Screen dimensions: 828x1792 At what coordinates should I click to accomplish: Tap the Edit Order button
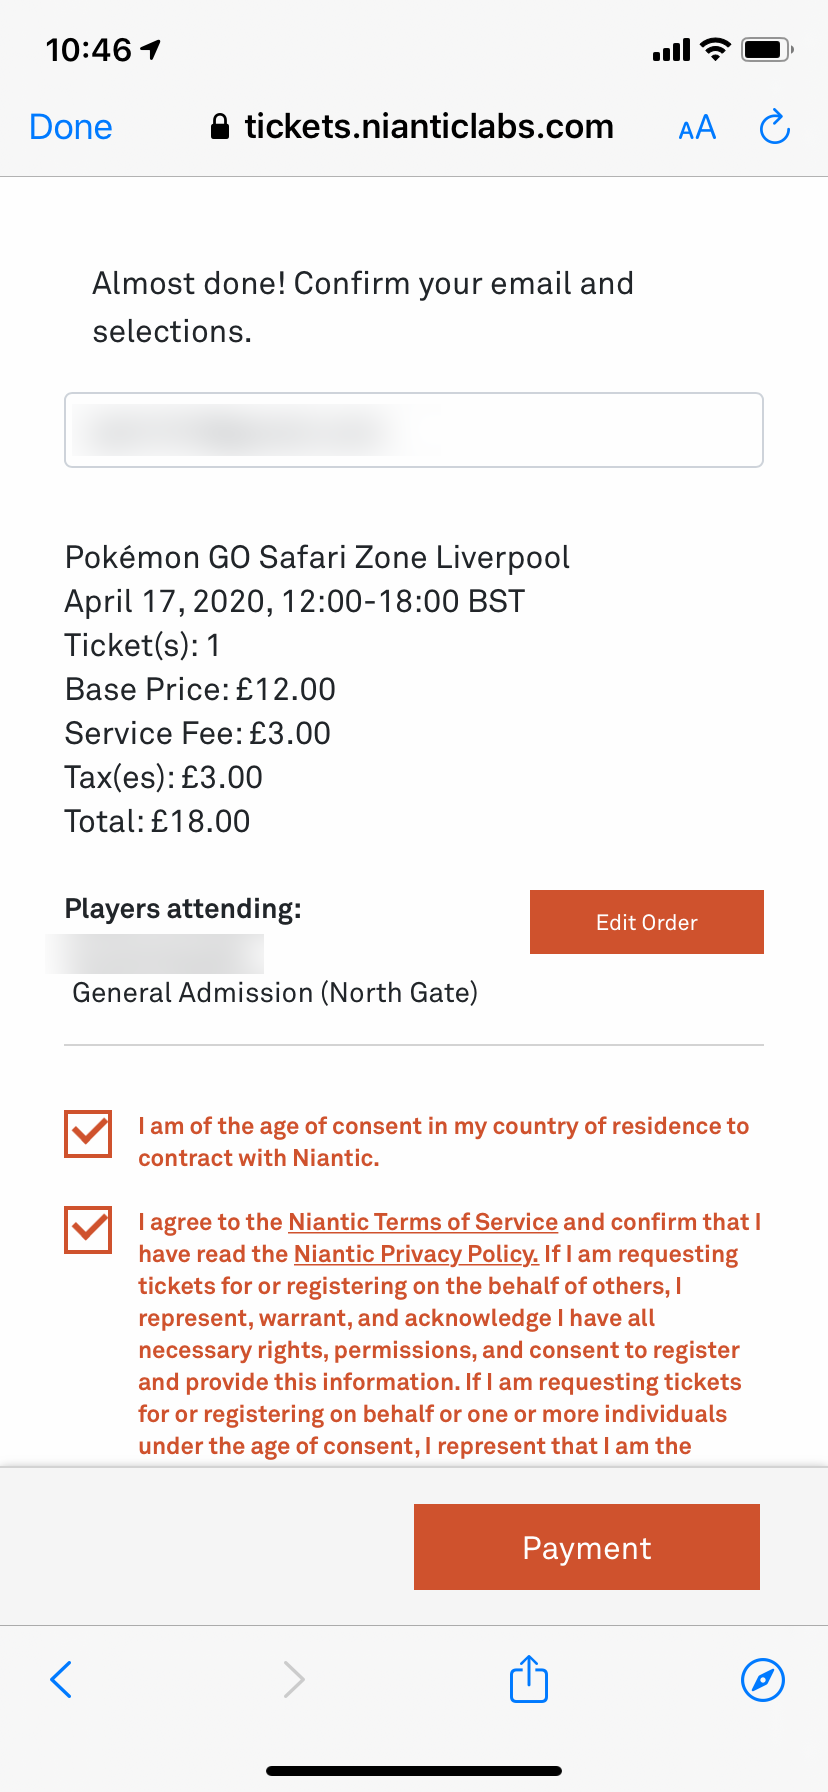[647, 922]
